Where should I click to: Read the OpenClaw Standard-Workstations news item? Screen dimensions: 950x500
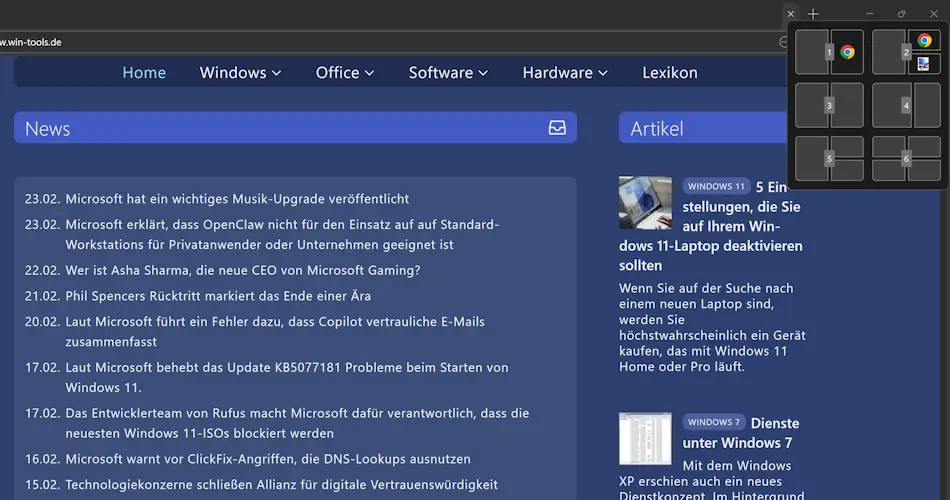point(282,235)
